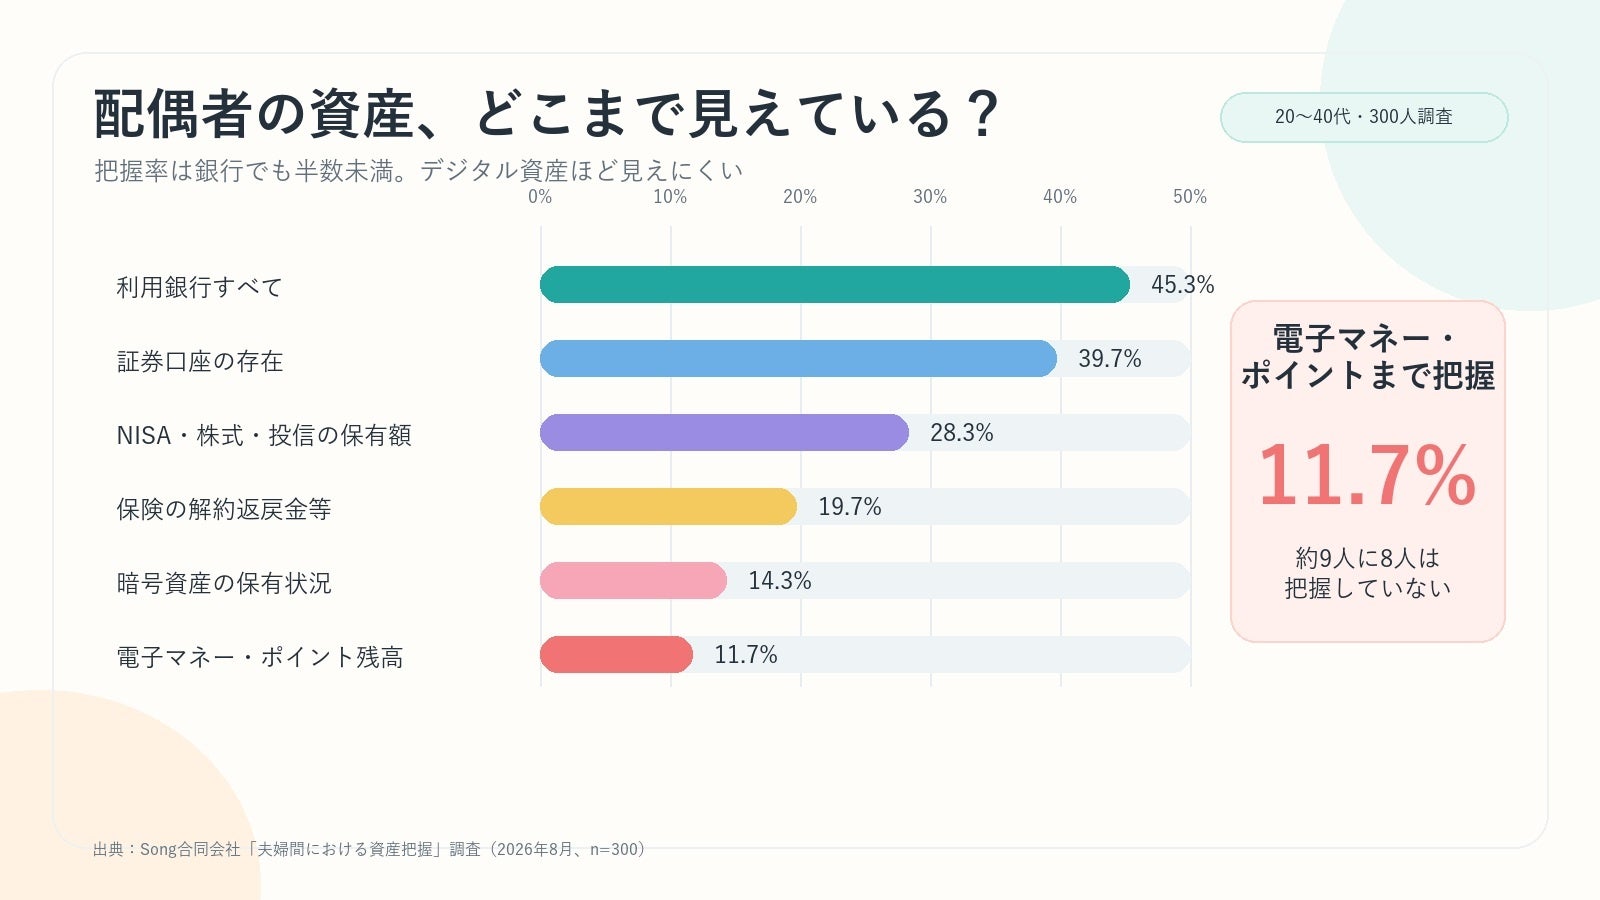Select the red 電子マネー・ポイント残高 bar
Viewport: 1600px width, 900px height.
(x=616, y=655)
